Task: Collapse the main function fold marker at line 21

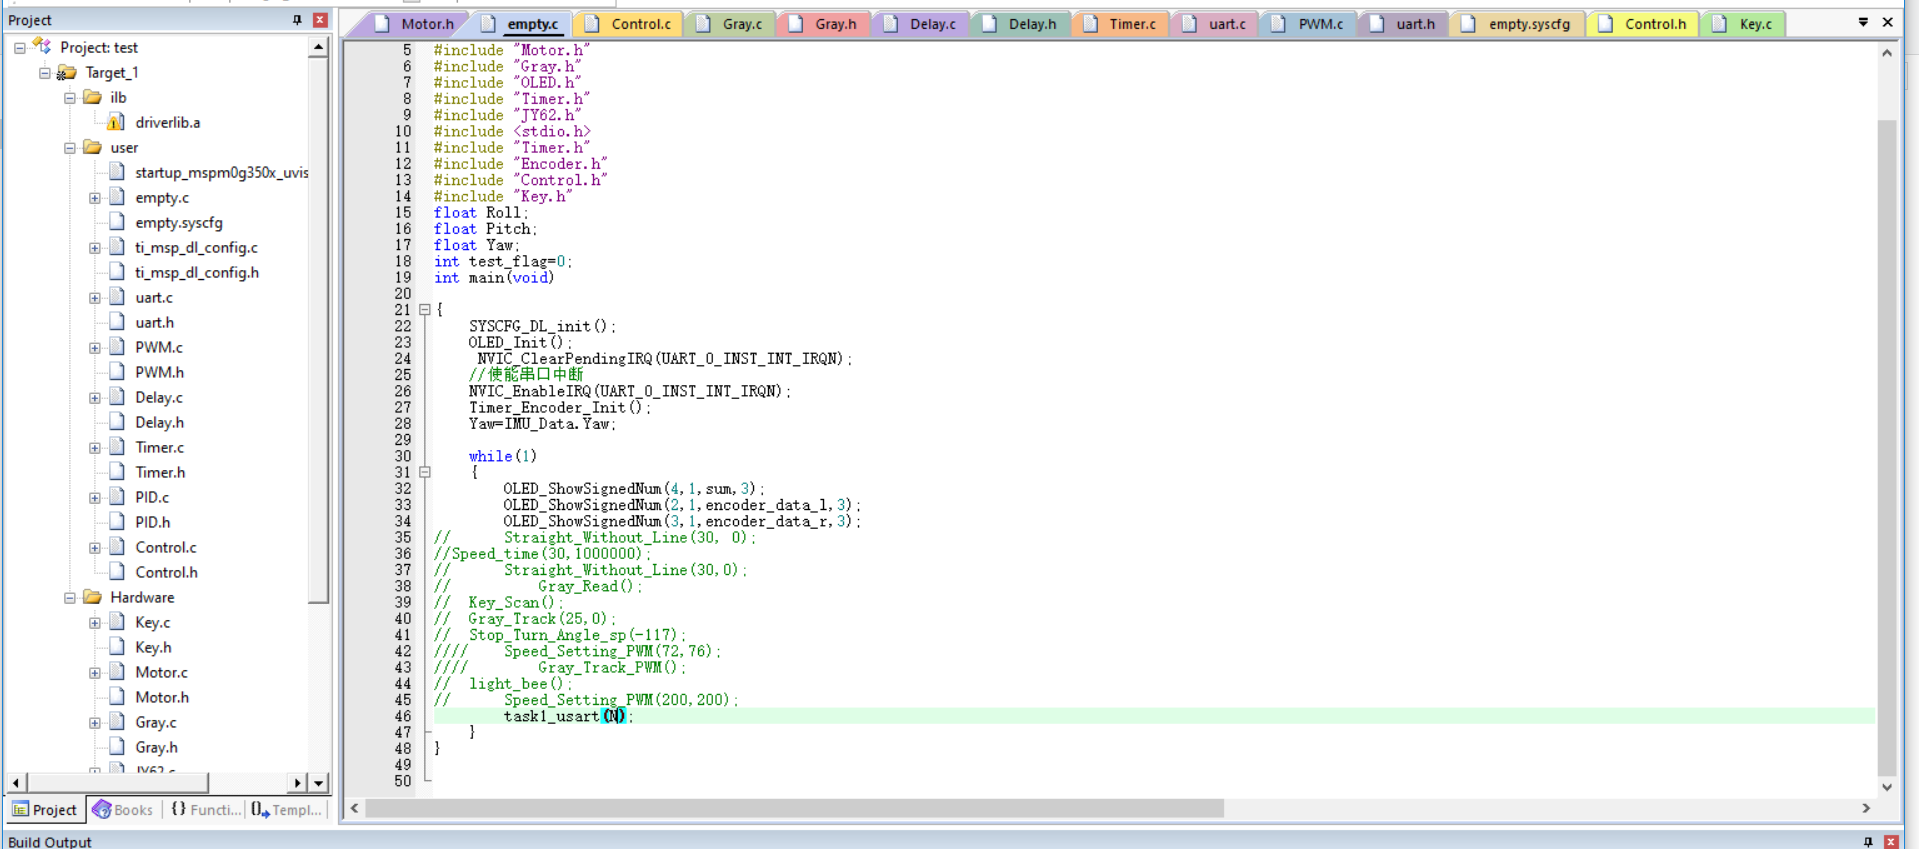Action: pos(425,310)
